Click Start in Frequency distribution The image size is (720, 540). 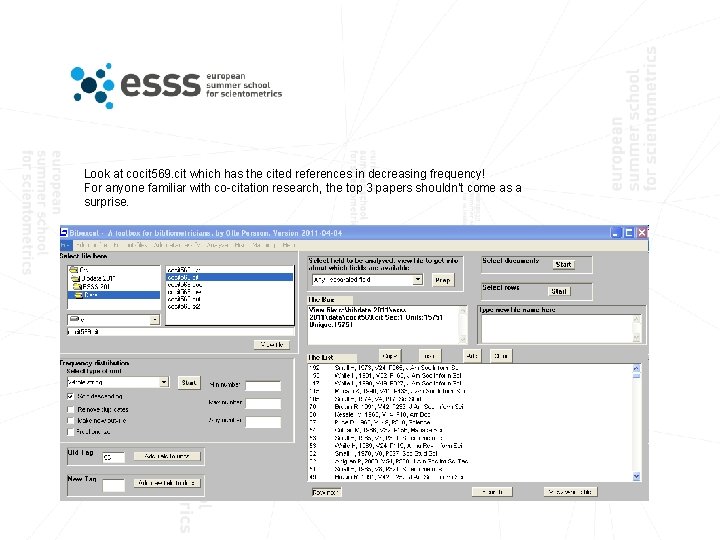pyautogui.click(x=189, y=382)
